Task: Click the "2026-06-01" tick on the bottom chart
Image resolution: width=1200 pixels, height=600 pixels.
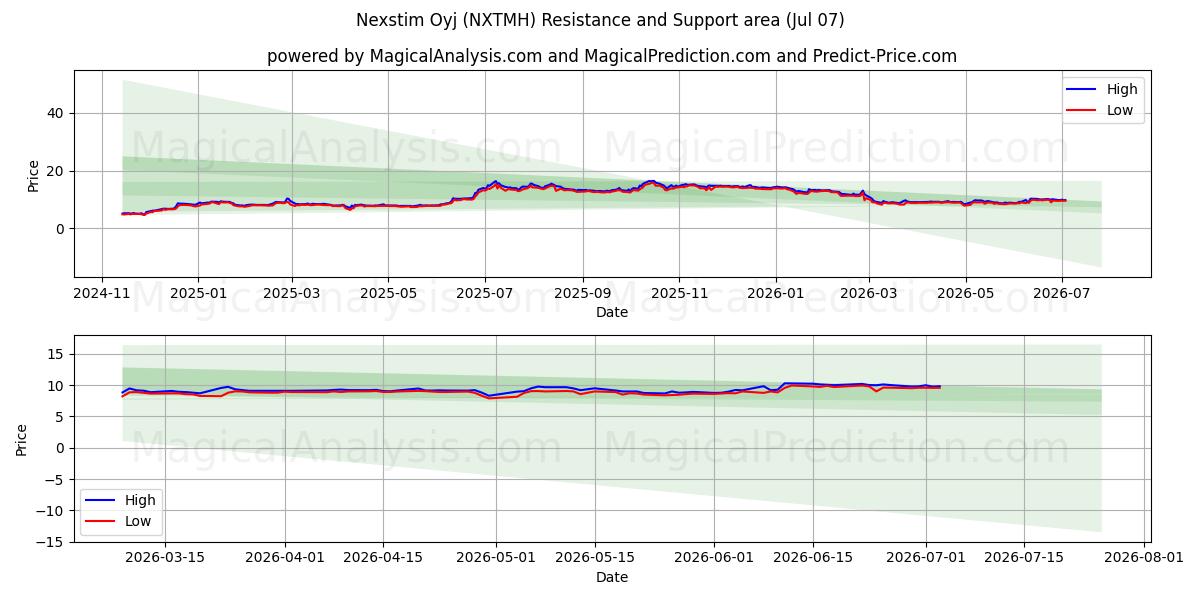Action: [714, 558]
